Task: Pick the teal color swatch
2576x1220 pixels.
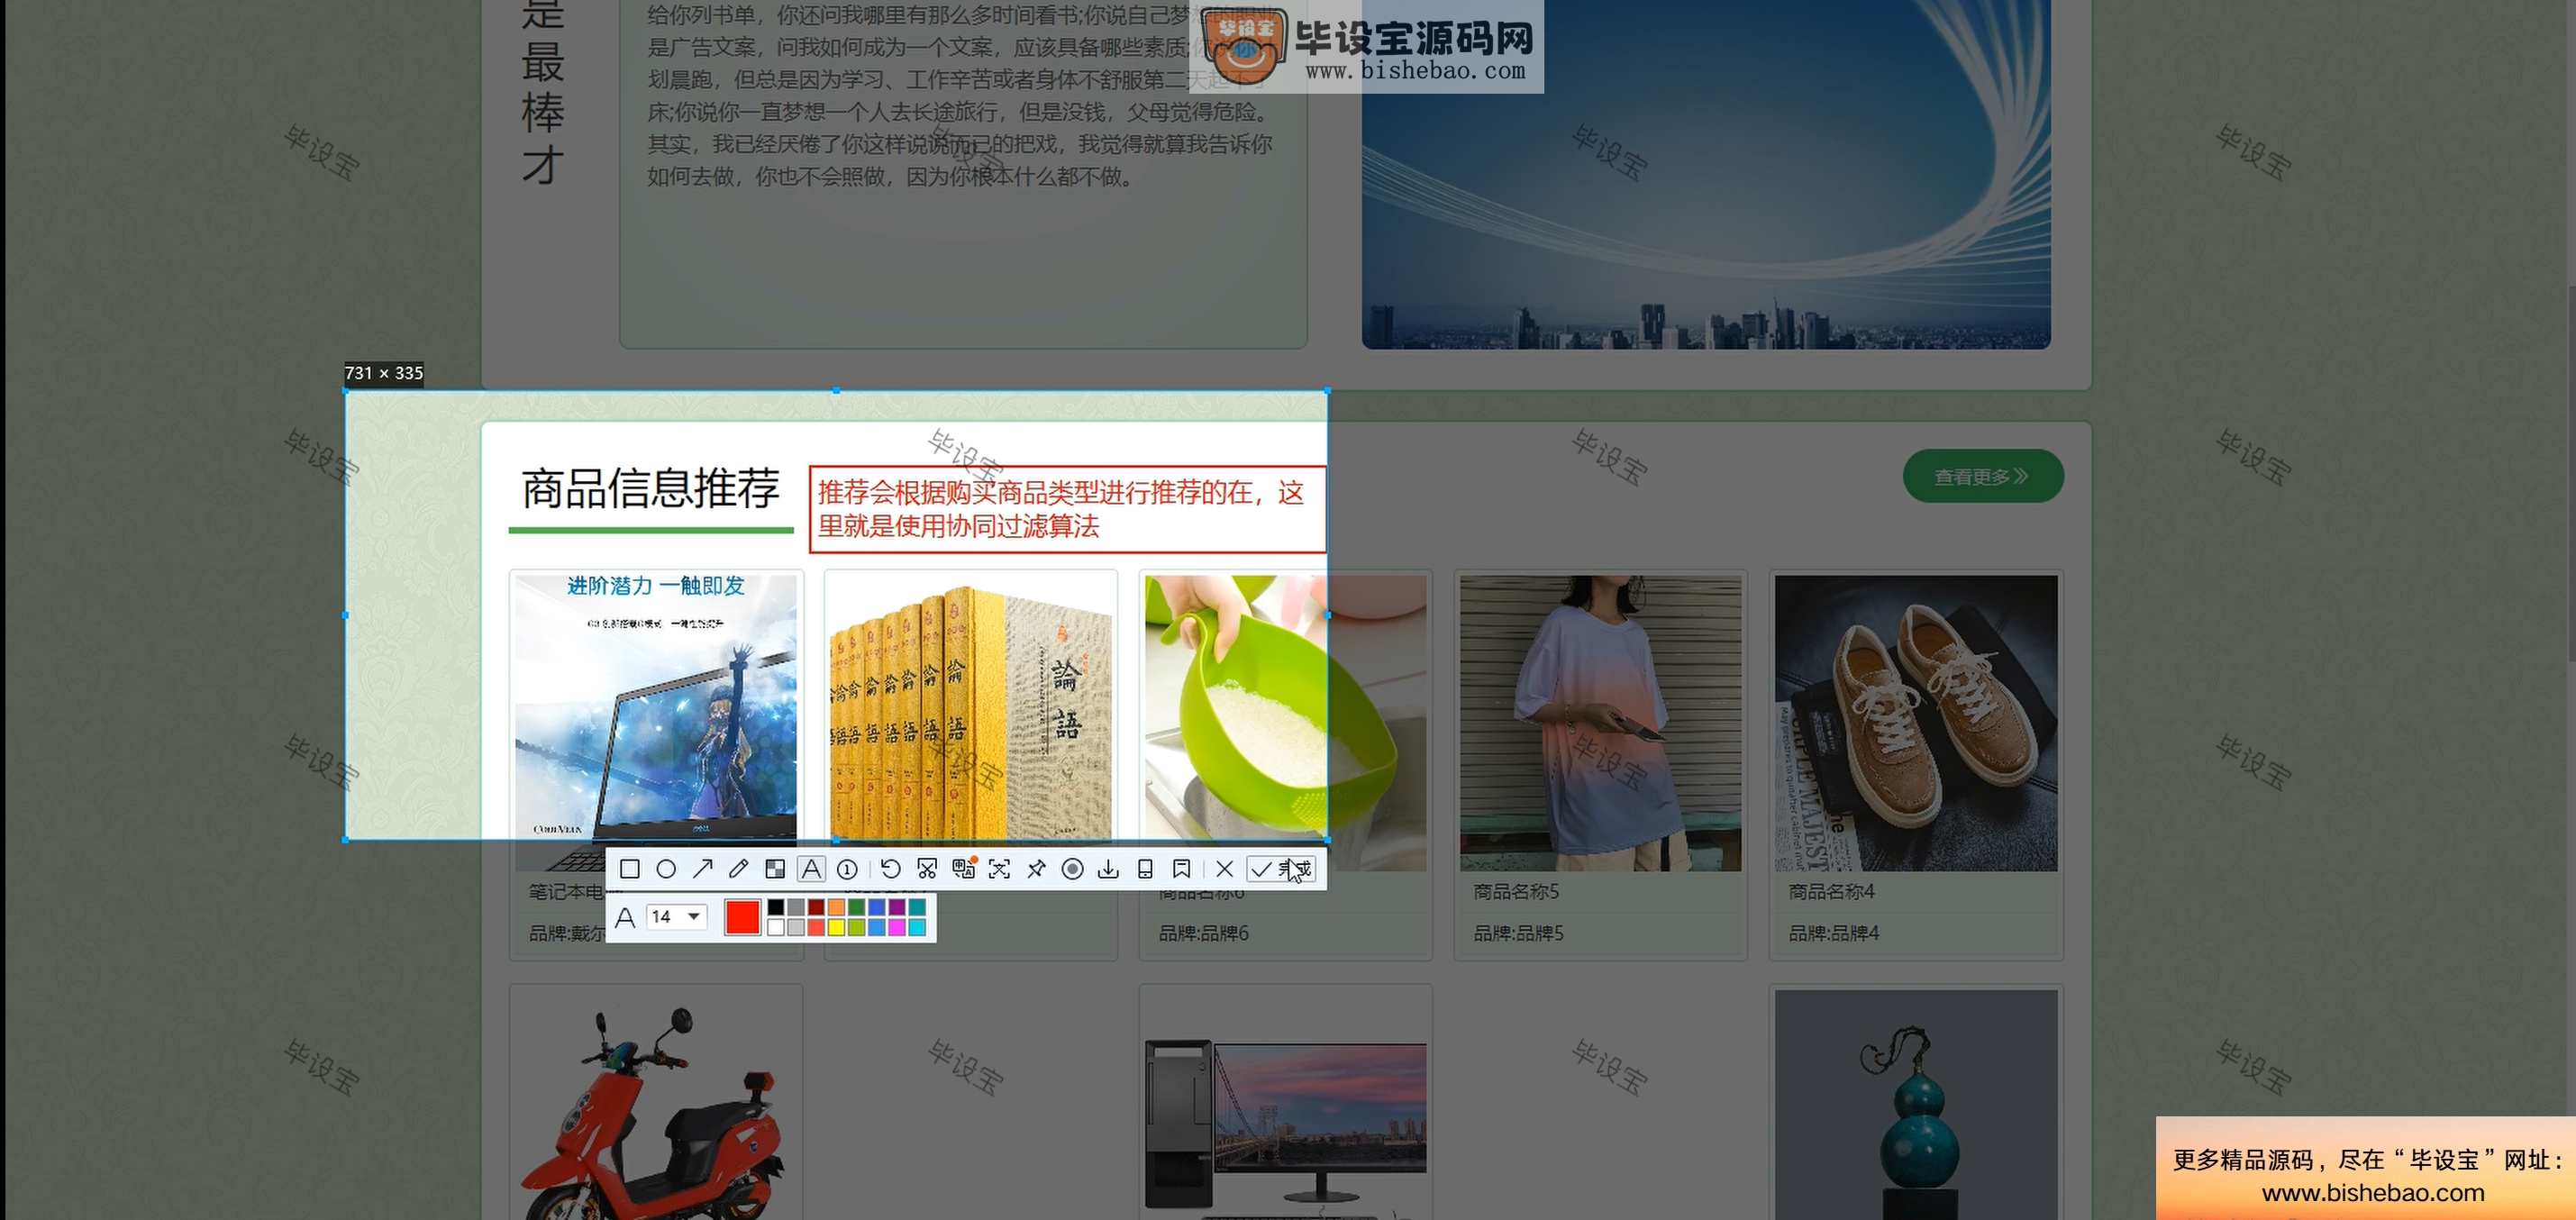Action: (917, 907)
